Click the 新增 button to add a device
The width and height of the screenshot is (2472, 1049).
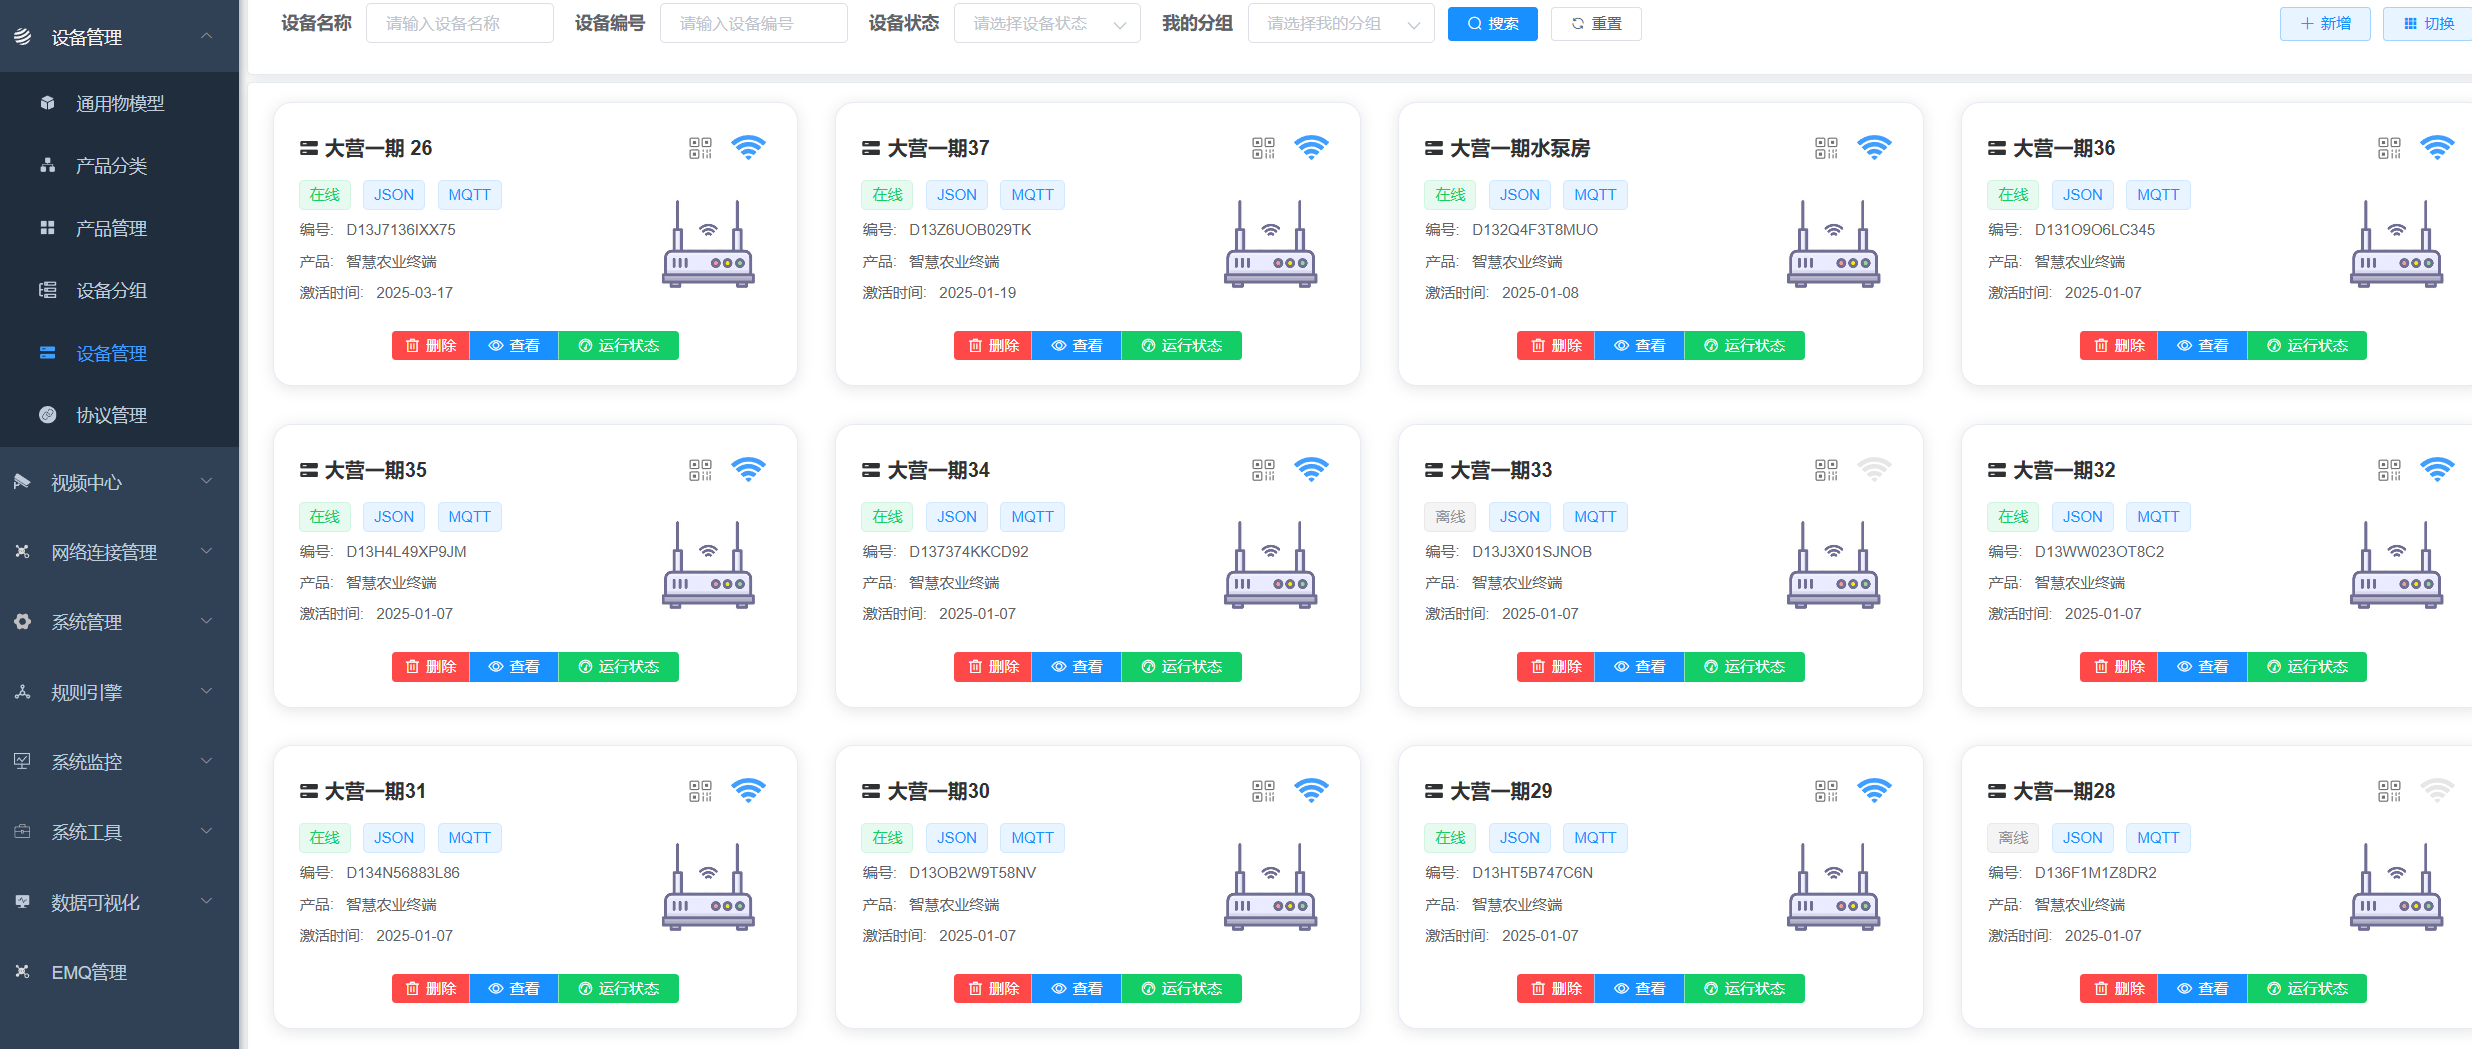pyautogui.click(x=2325, y=23)
